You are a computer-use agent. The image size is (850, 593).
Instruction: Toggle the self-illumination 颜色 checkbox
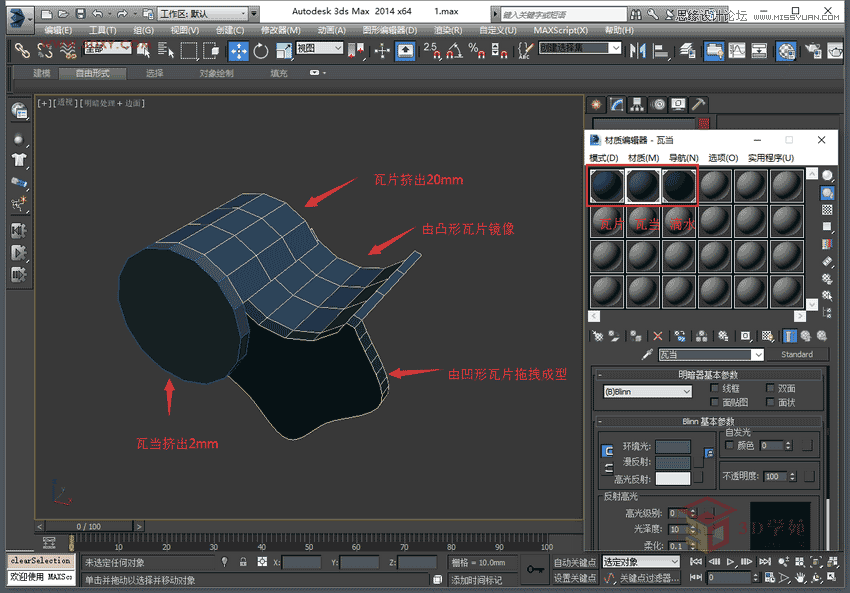click(x=728, y=445)
